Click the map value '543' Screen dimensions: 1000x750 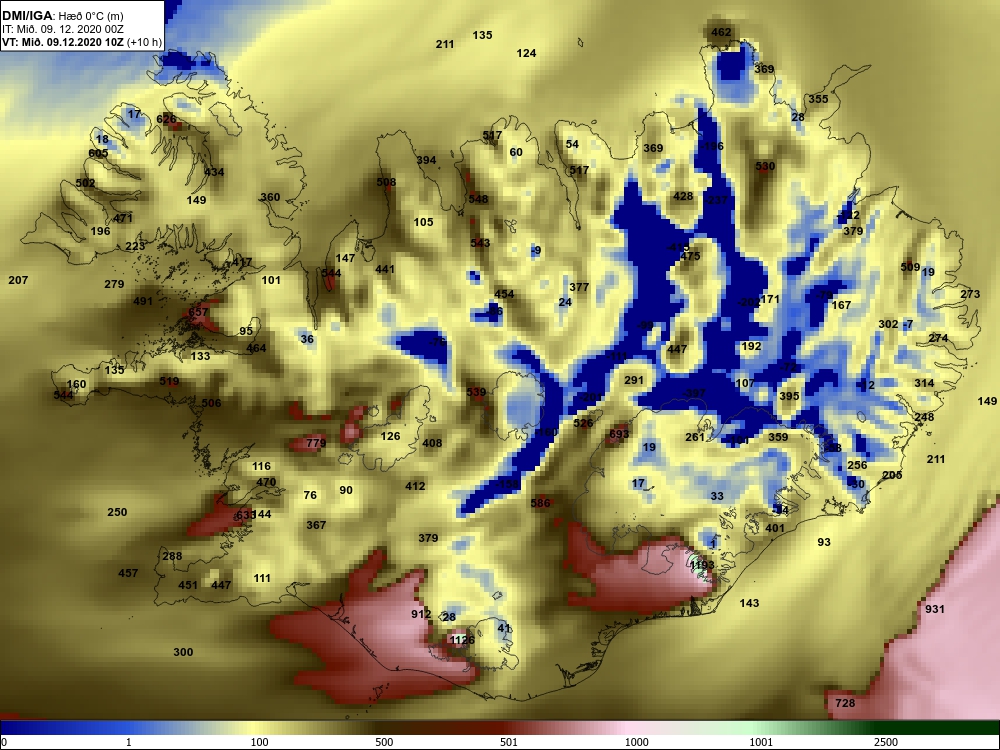click(x=480, y=242)
